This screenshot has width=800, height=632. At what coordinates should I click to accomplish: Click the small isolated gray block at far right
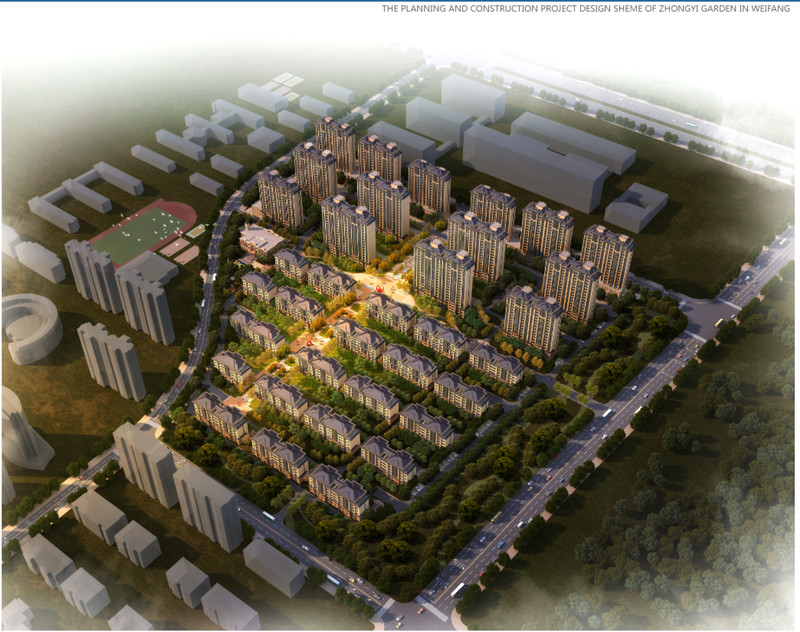[x=636, y=207]
